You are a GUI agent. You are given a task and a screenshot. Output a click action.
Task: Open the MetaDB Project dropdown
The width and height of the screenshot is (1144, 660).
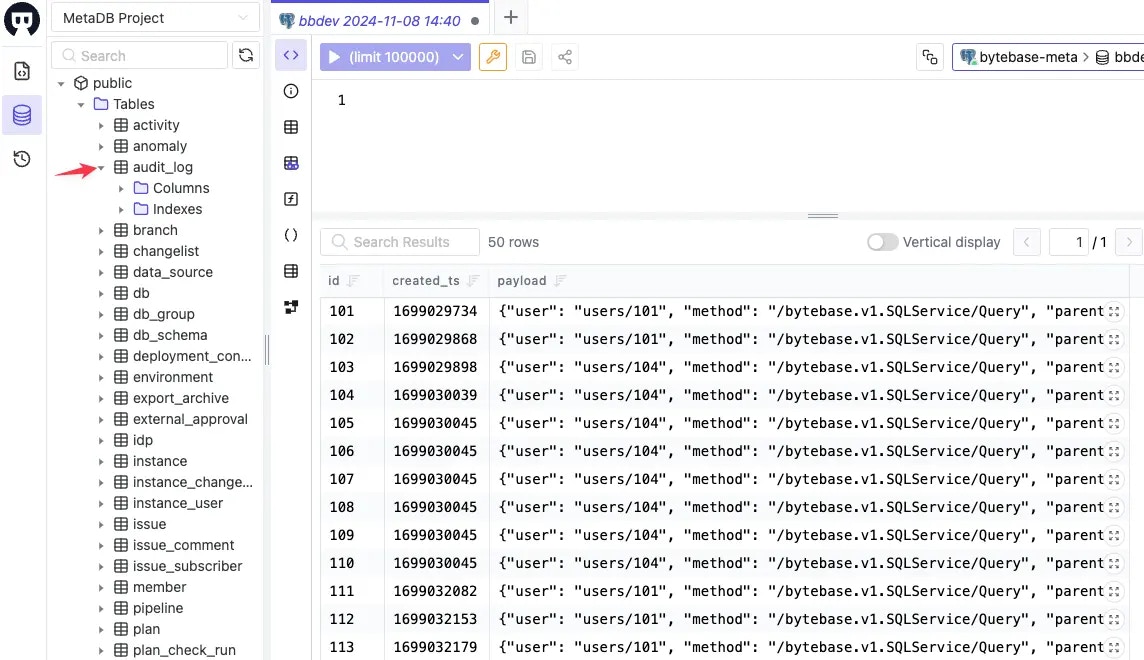(154, 17)
